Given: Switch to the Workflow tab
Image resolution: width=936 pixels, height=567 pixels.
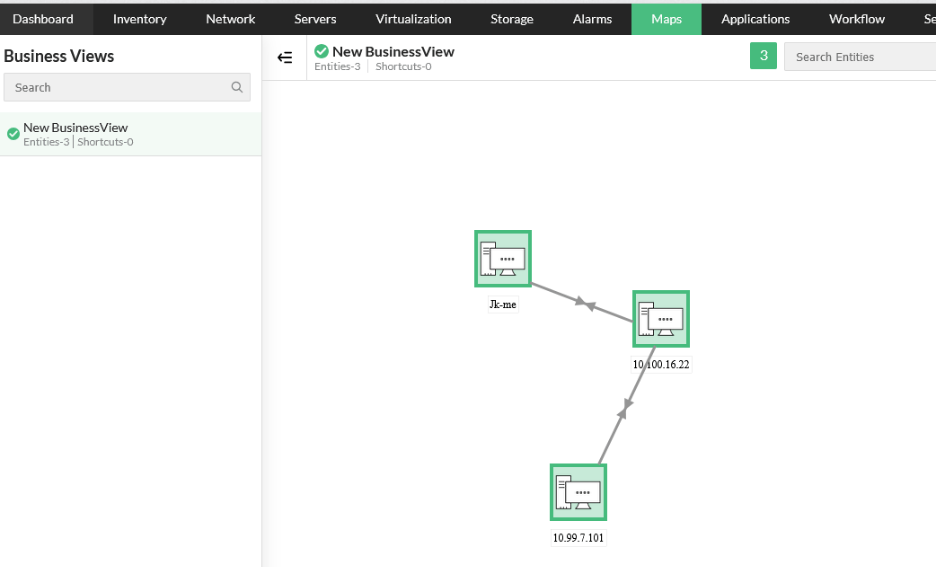Looking at the screenshot, I should pos(857,19).
